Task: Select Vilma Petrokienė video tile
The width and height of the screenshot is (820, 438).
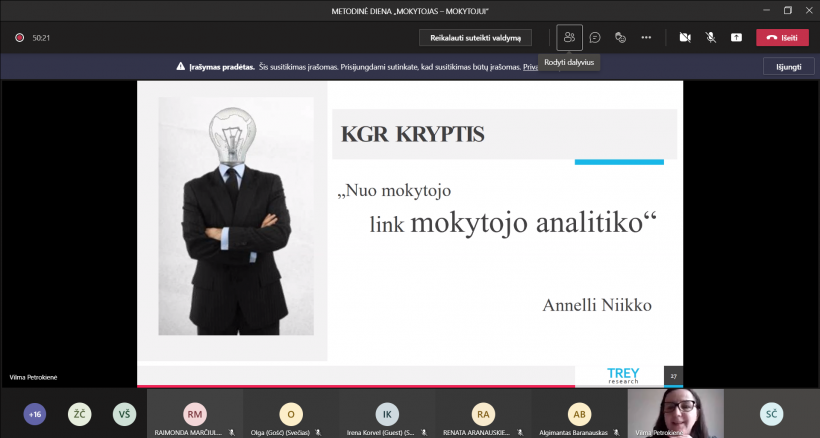Action: click(x=676, y=413)
